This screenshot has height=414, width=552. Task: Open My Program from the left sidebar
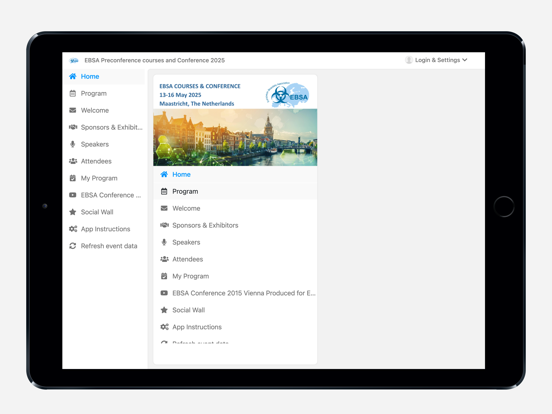click(105, 178)
